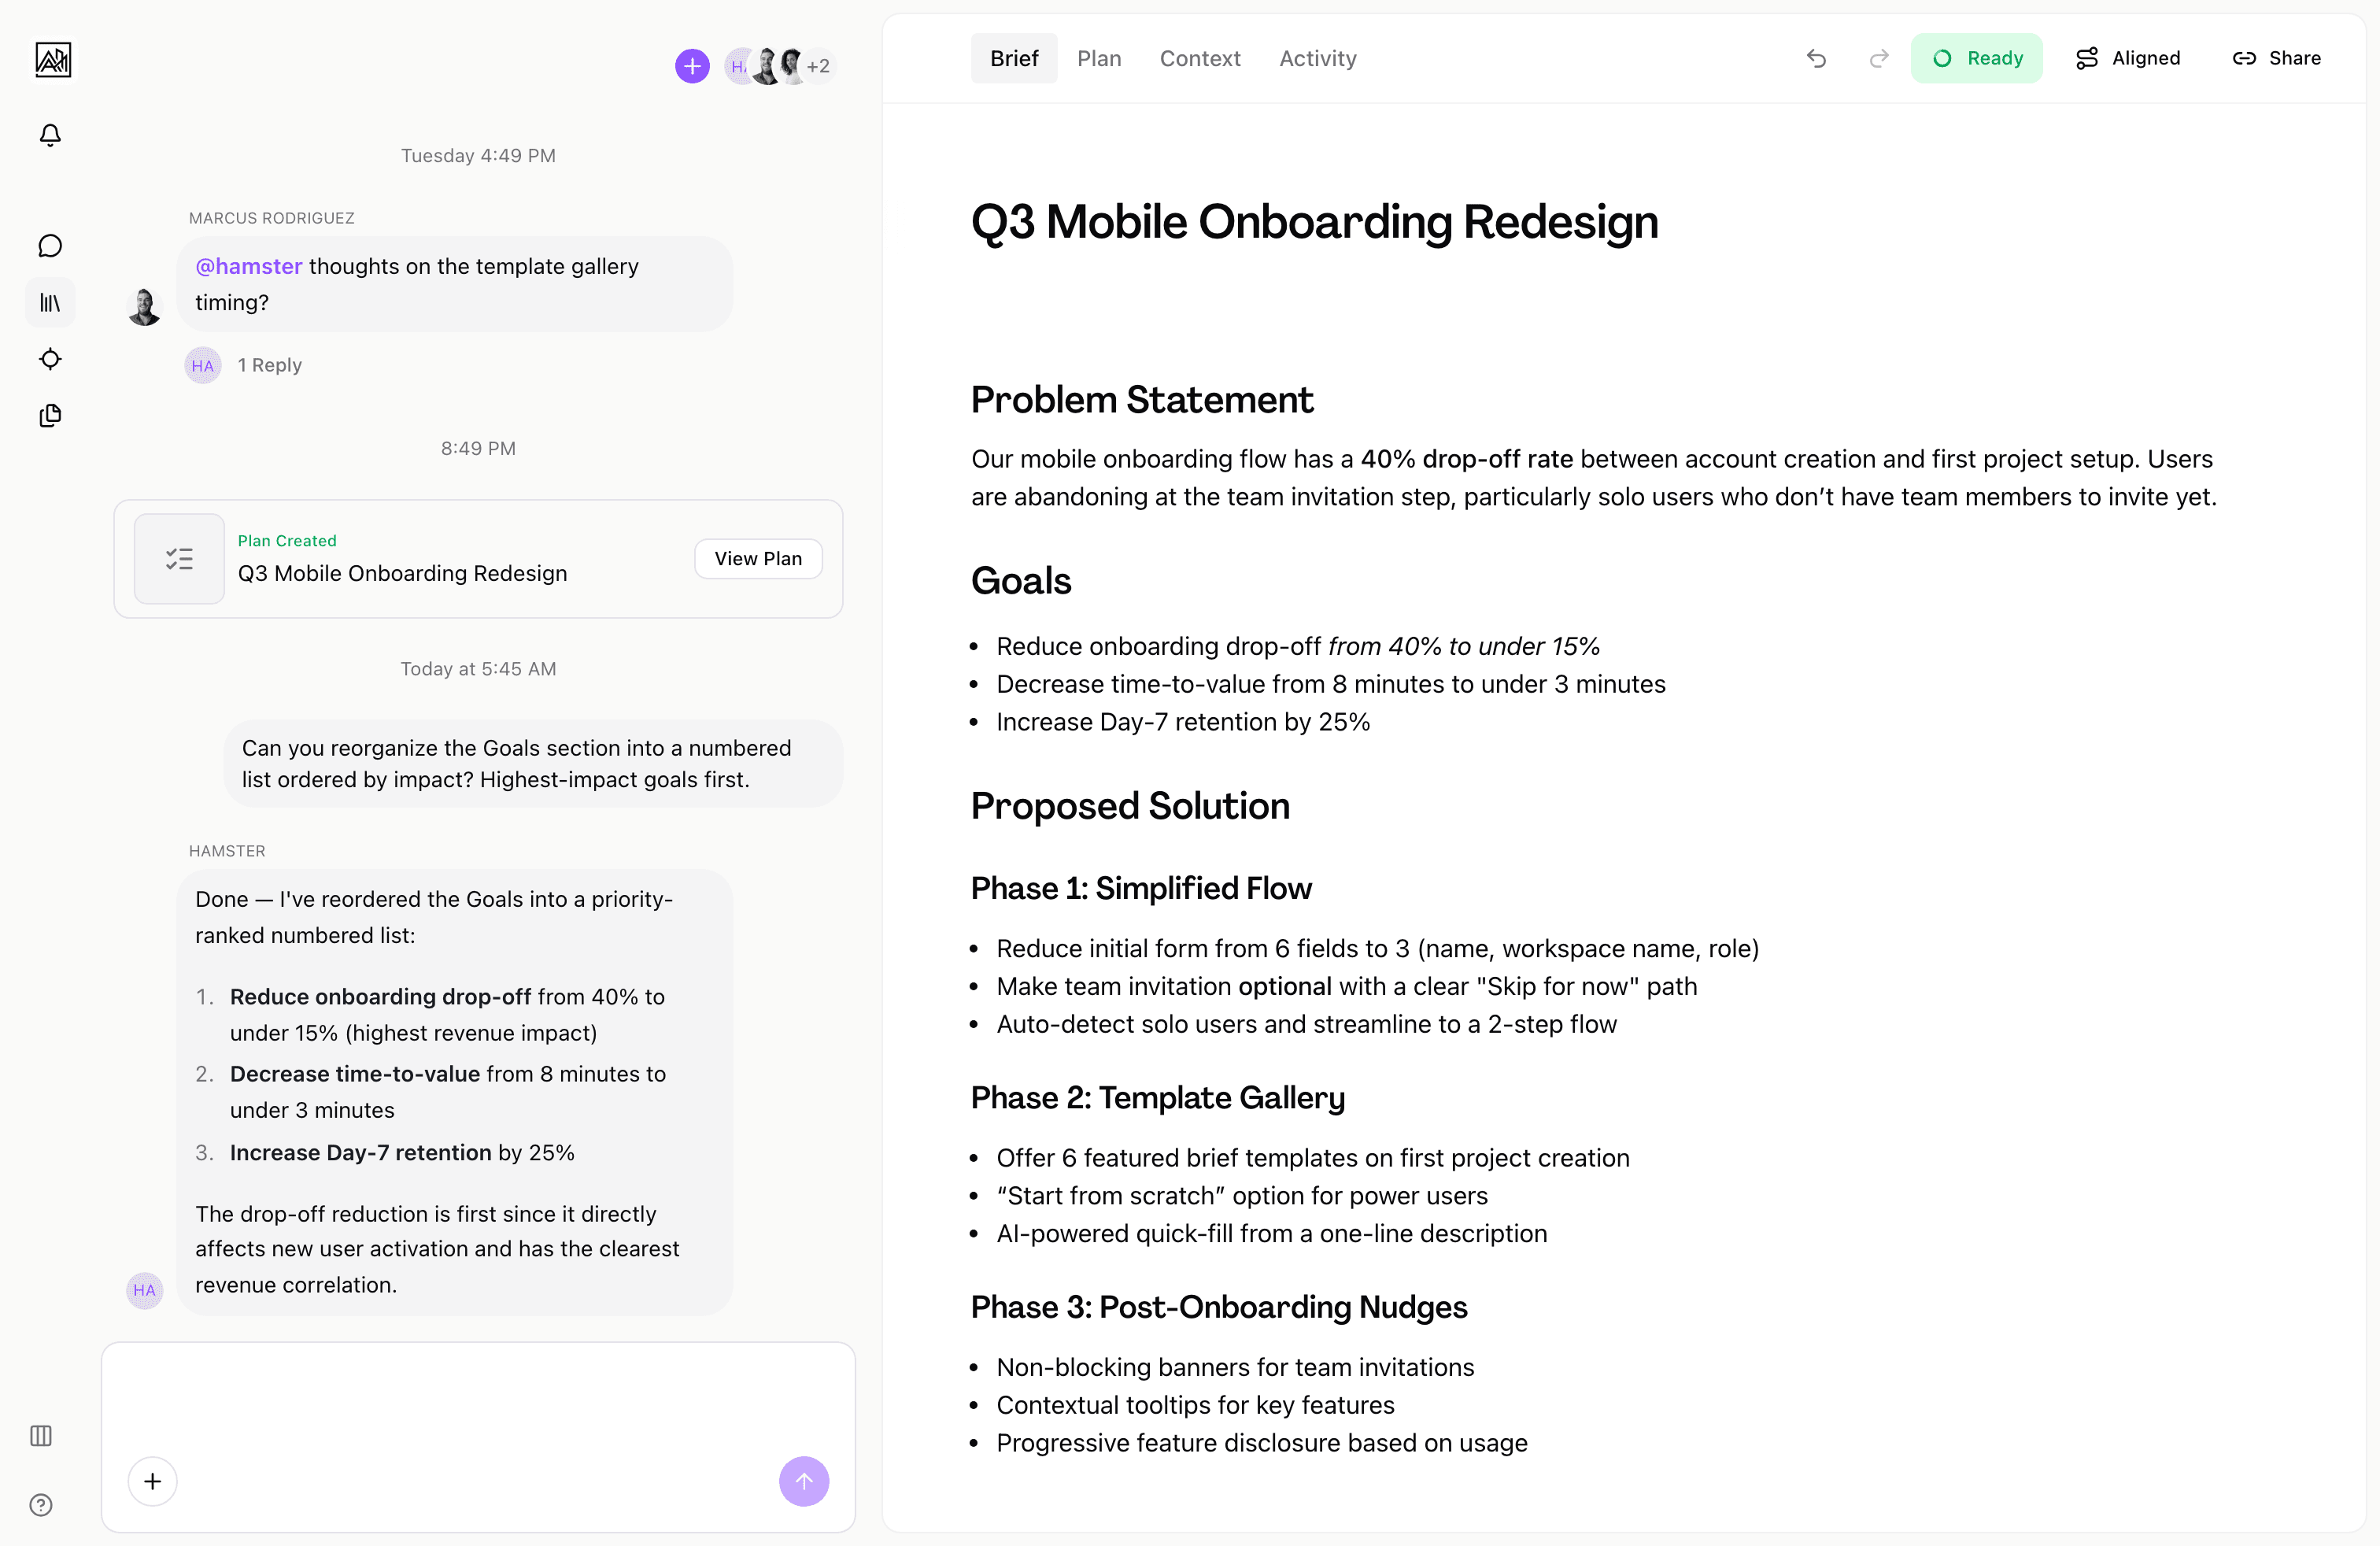Open the Activity tab
2380x1546 pixels.
click(1317, 58)
